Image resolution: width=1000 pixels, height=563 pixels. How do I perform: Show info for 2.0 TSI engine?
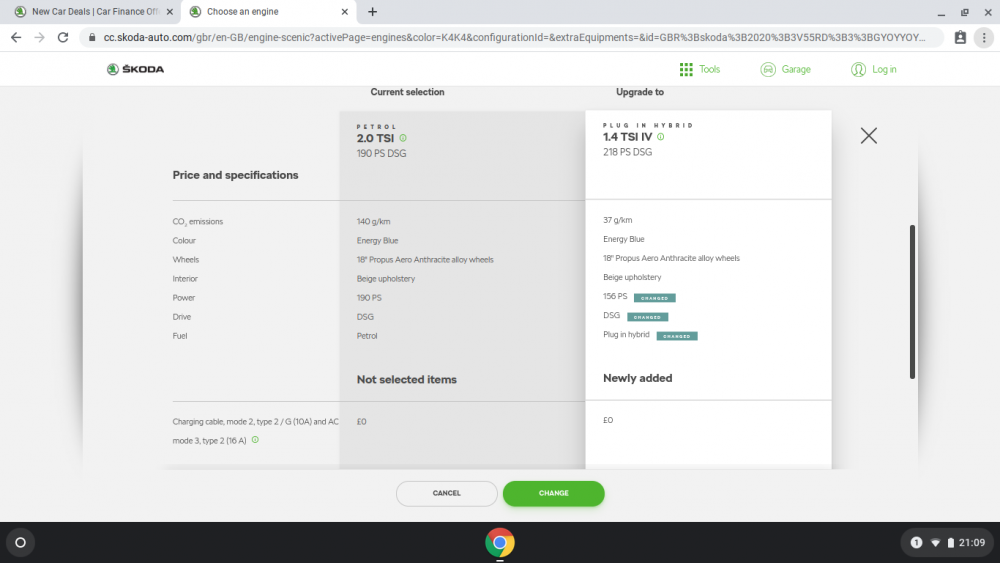coord(403,138)
